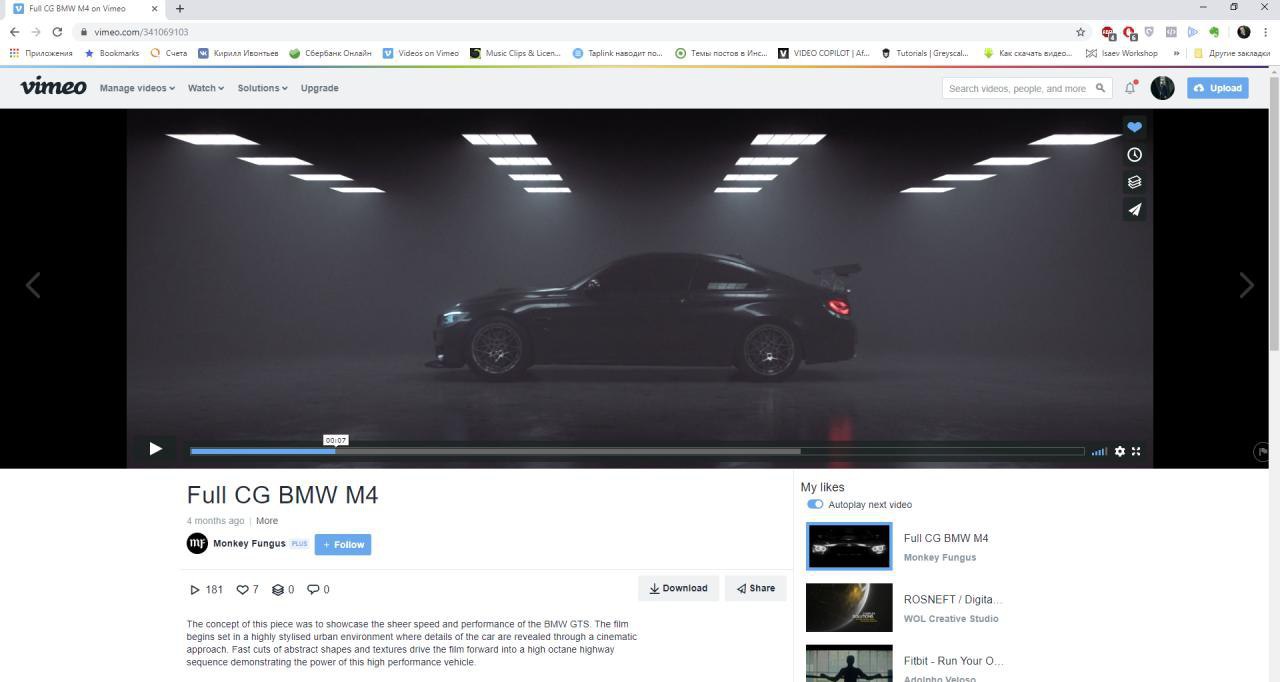Open Fitbit - Run Your video thumbnail
Viewport: 1280px width, 682px height.
pyautogui.click(x=849, y=664)
